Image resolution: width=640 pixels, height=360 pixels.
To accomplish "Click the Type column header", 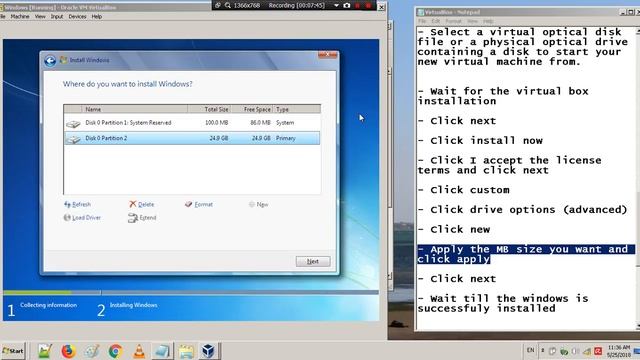I will pos(296,109).
